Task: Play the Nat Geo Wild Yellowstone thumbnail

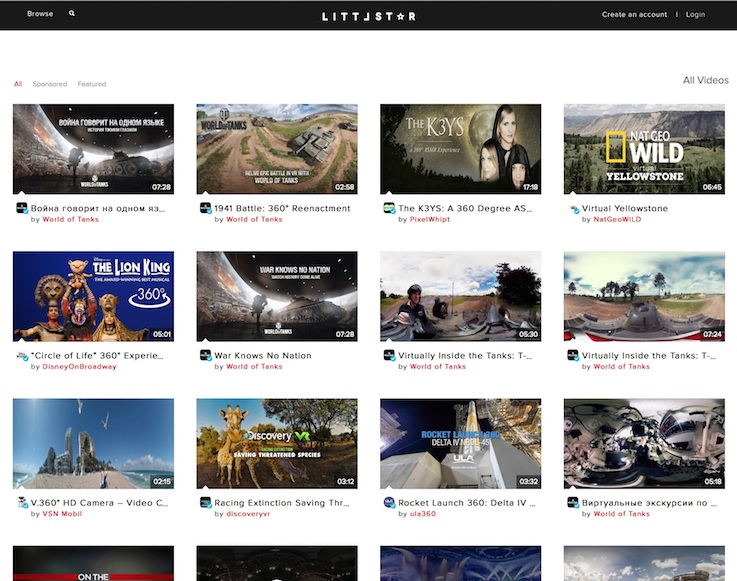Action: point(644,149)
